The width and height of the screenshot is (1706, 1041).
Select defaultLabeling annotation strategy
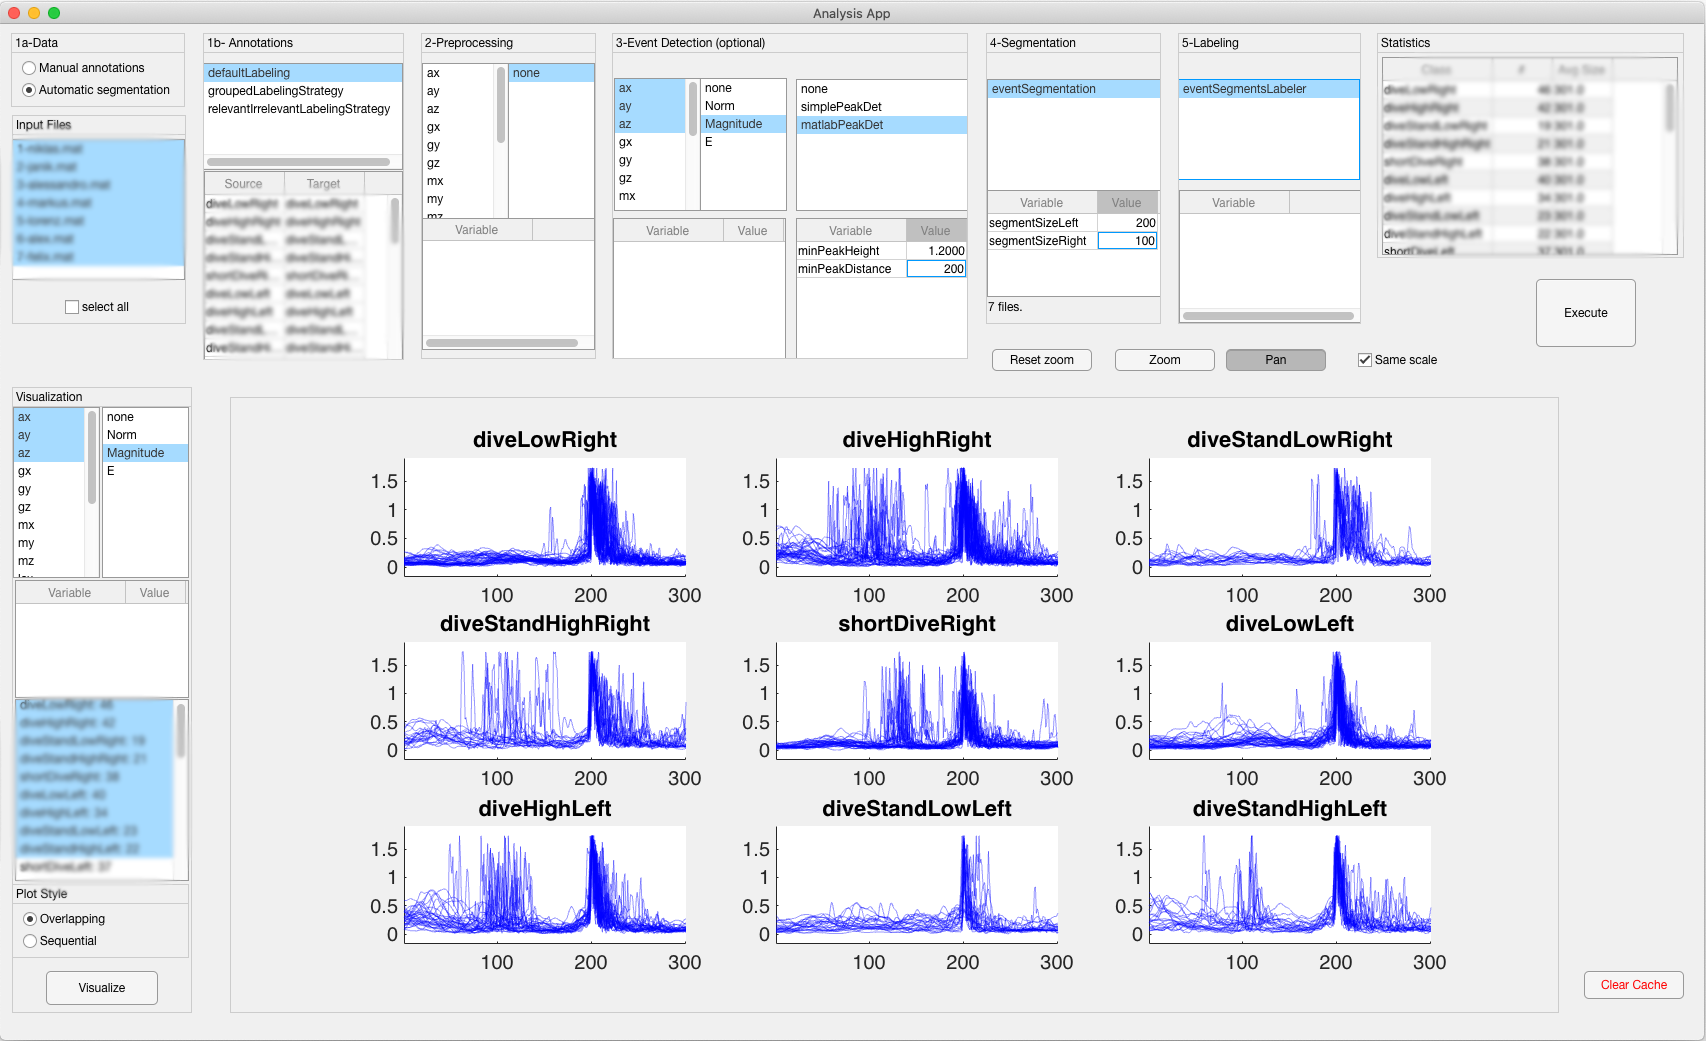tap(303, 73)
